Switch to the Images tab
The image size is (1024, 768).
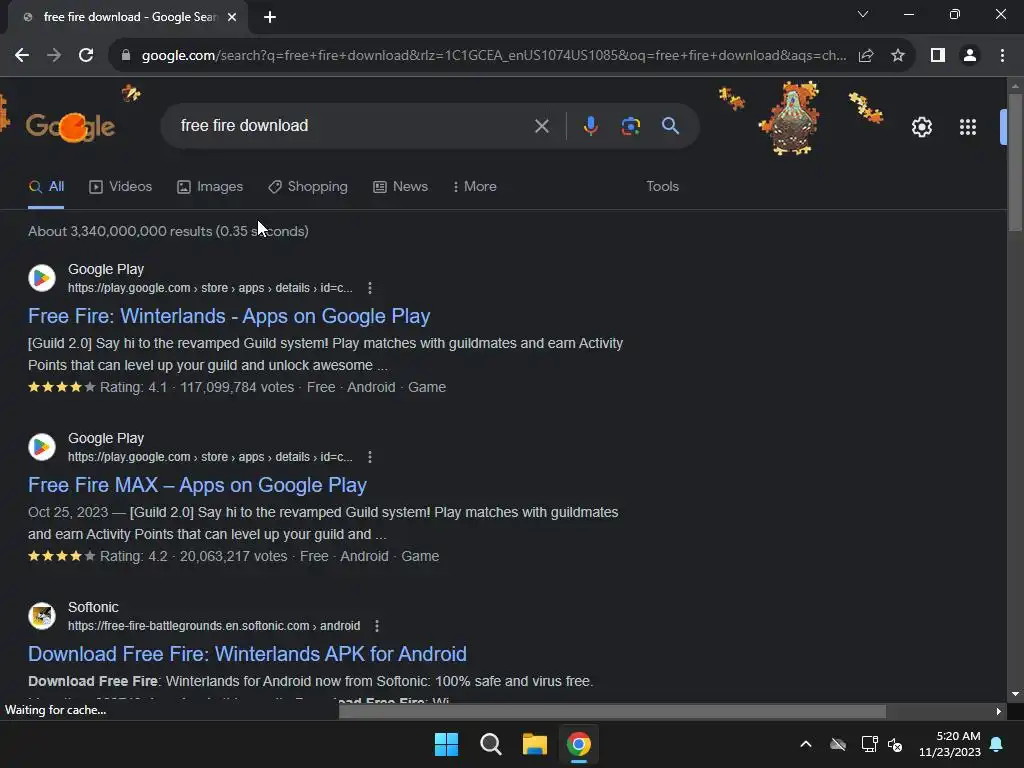(x=210, y=187)
